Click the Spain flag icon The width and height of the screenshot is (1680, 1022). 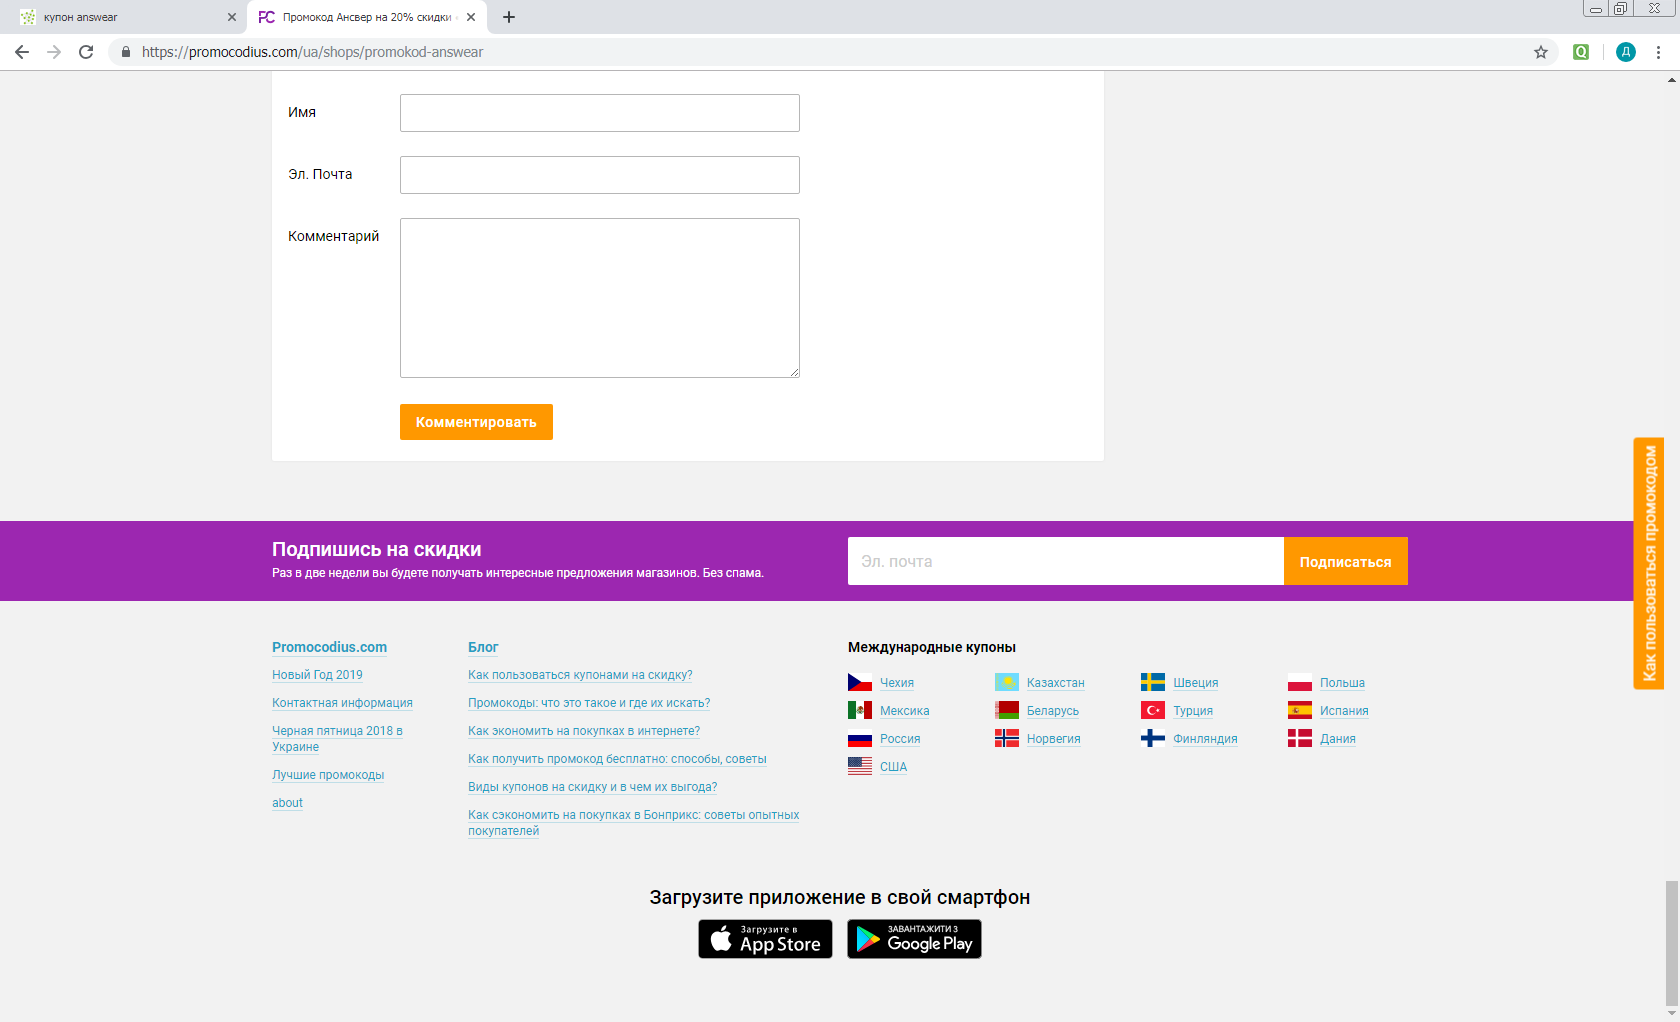tap(1300, 710)
